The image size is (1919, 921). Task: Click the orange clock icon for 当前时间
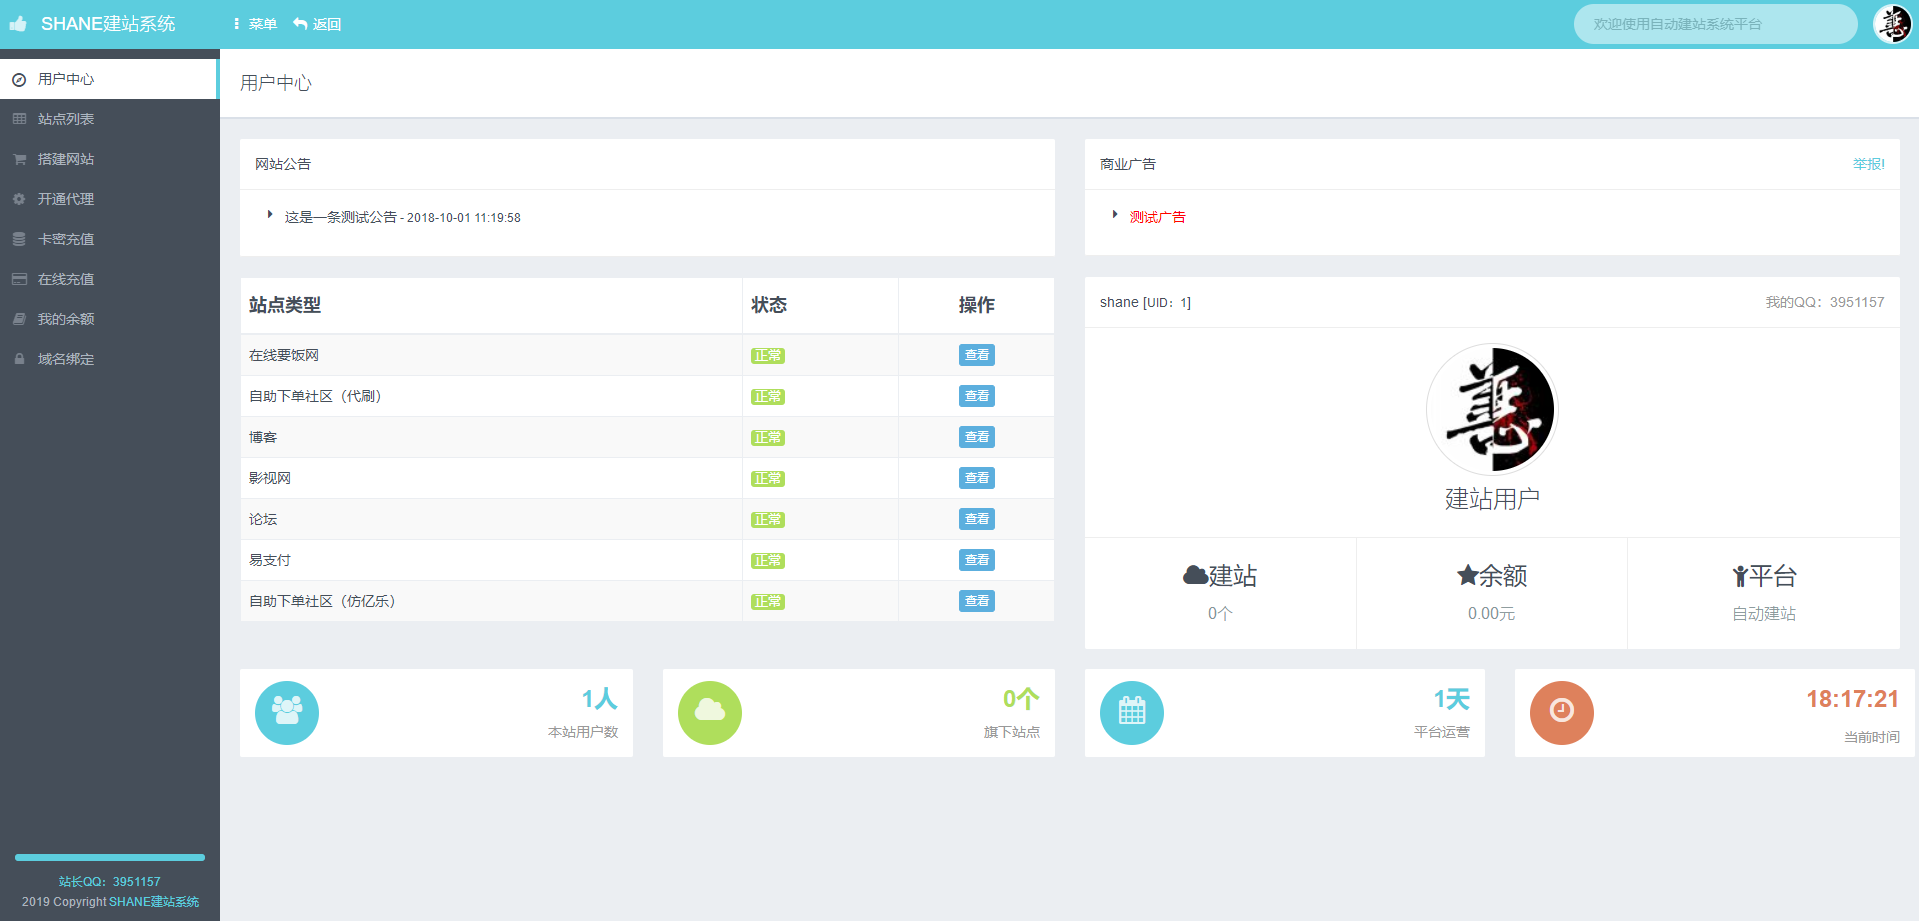(1561, 712)
